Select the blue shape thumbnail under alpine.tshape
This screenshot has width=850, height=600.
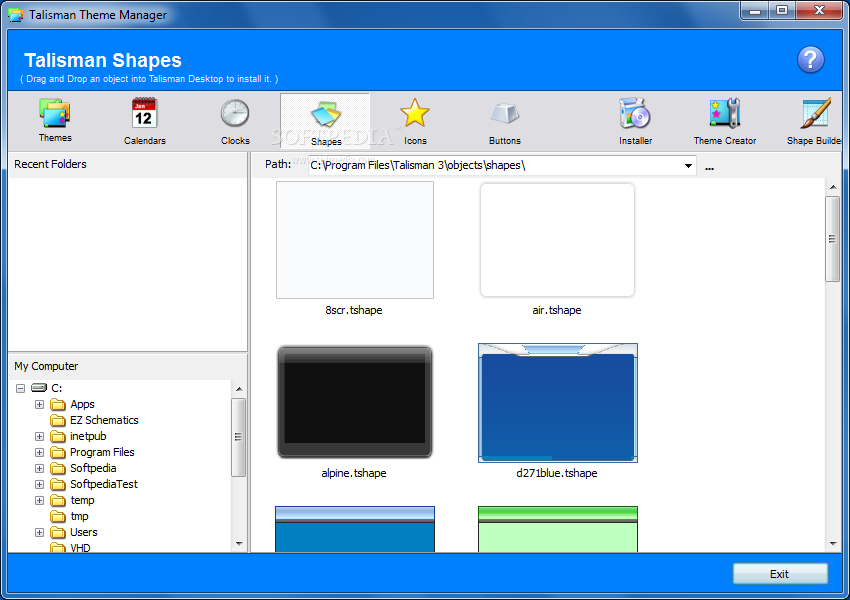[x=355, y=529]
